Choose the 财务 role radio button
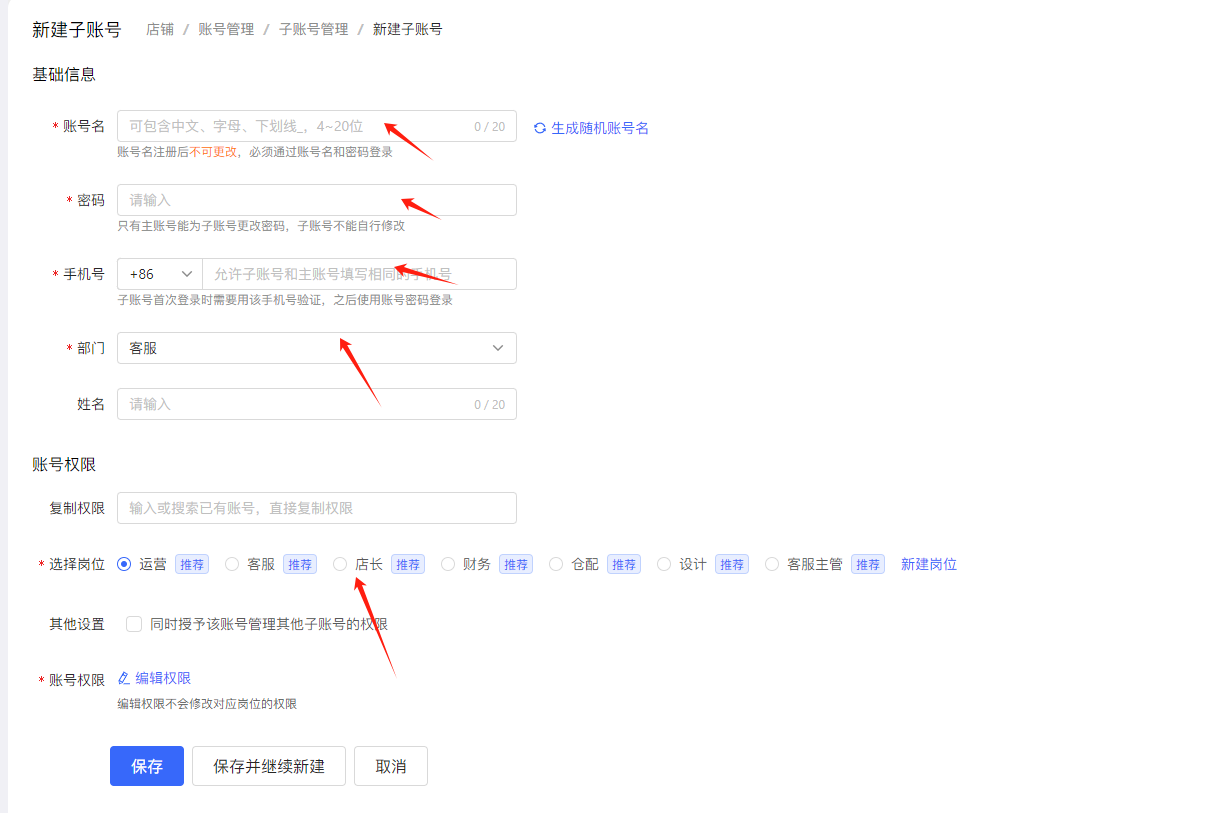 pos(448,564)
